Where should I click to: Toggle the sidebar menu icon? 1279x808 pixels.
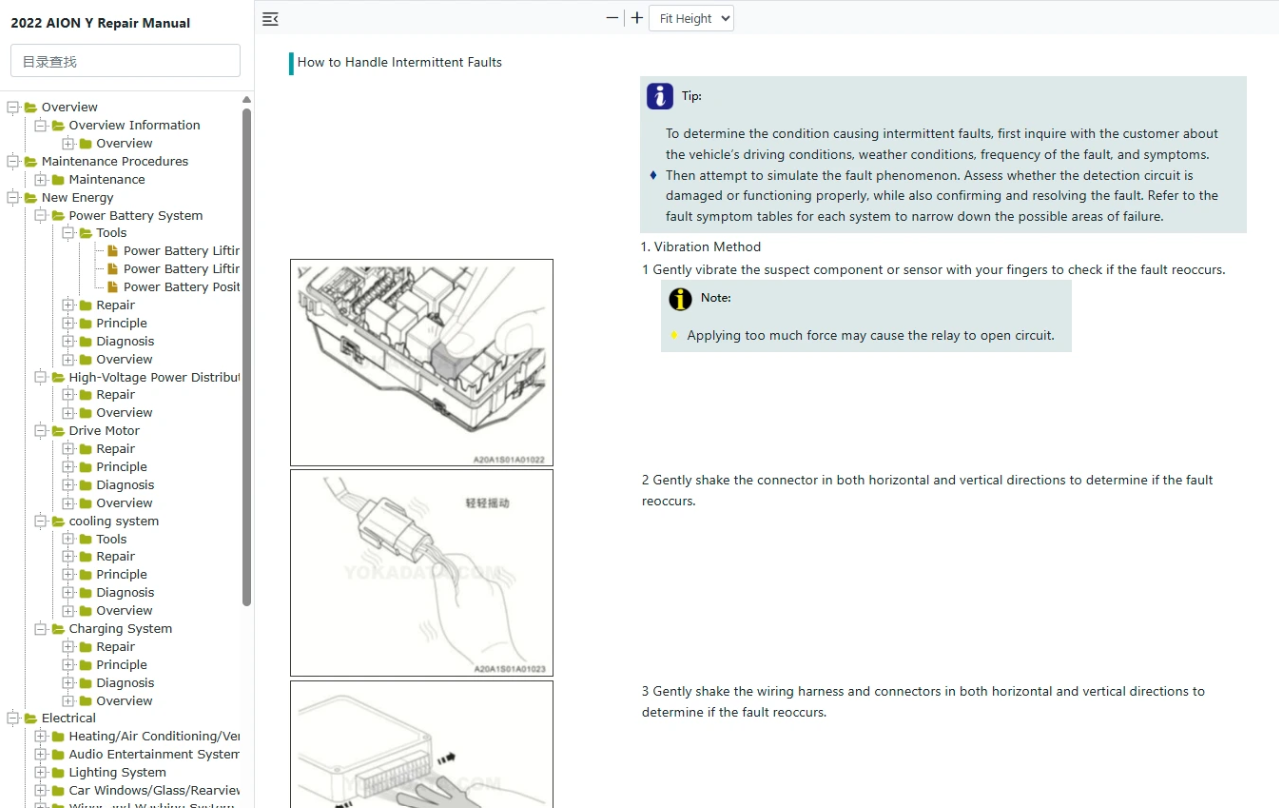pos(270,18)
